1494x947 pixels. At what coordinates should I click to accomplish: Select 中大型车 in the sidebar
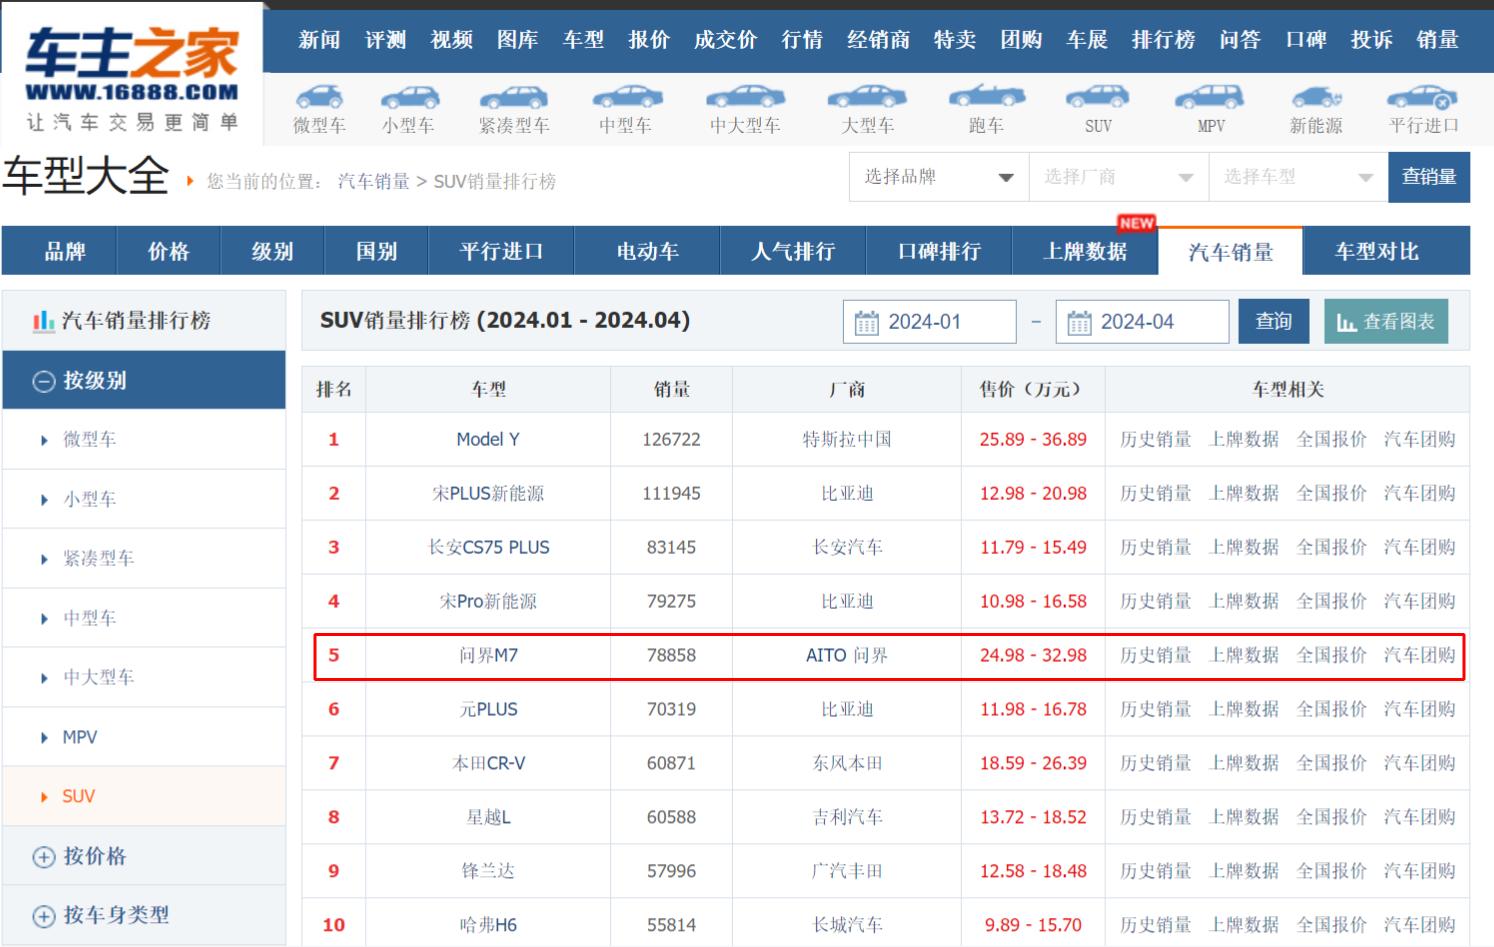tap(98, 677)
